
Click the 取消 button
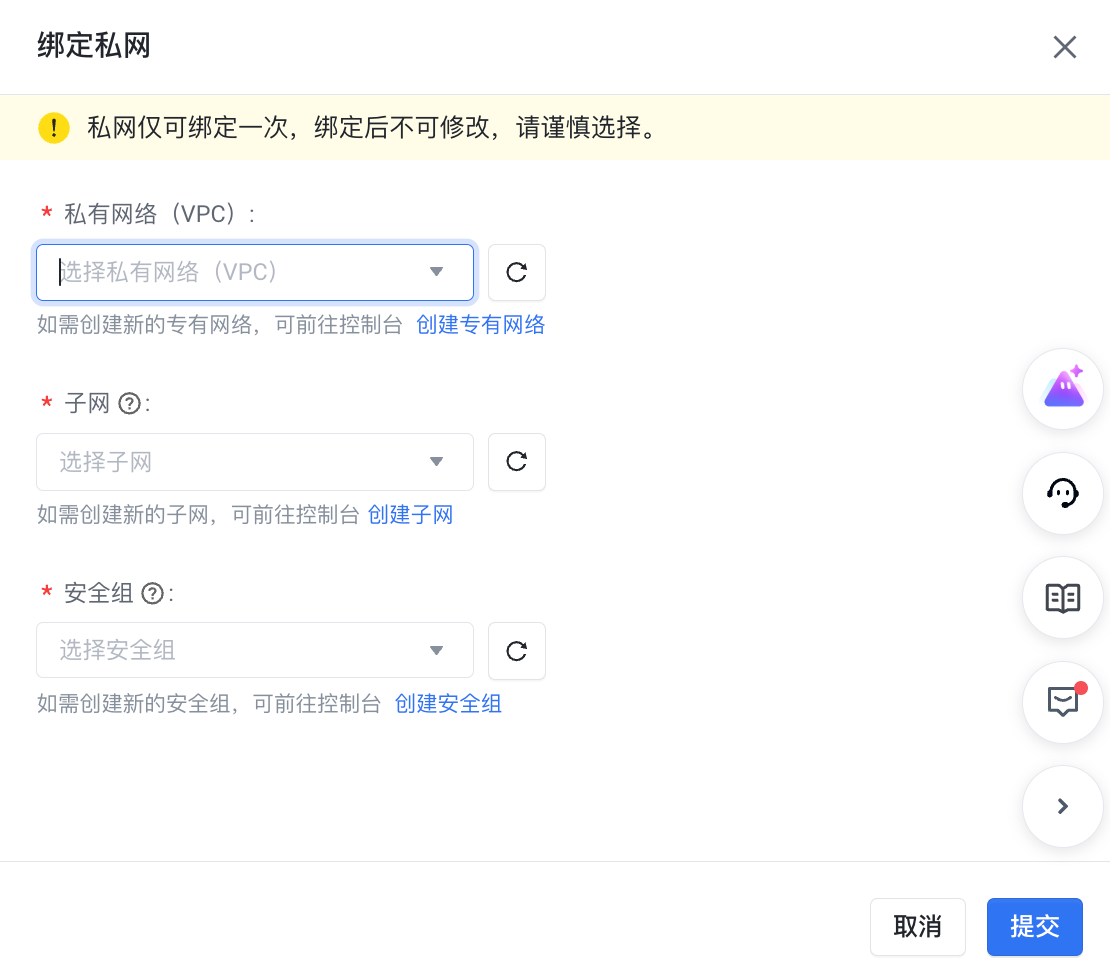pos(917,926)
